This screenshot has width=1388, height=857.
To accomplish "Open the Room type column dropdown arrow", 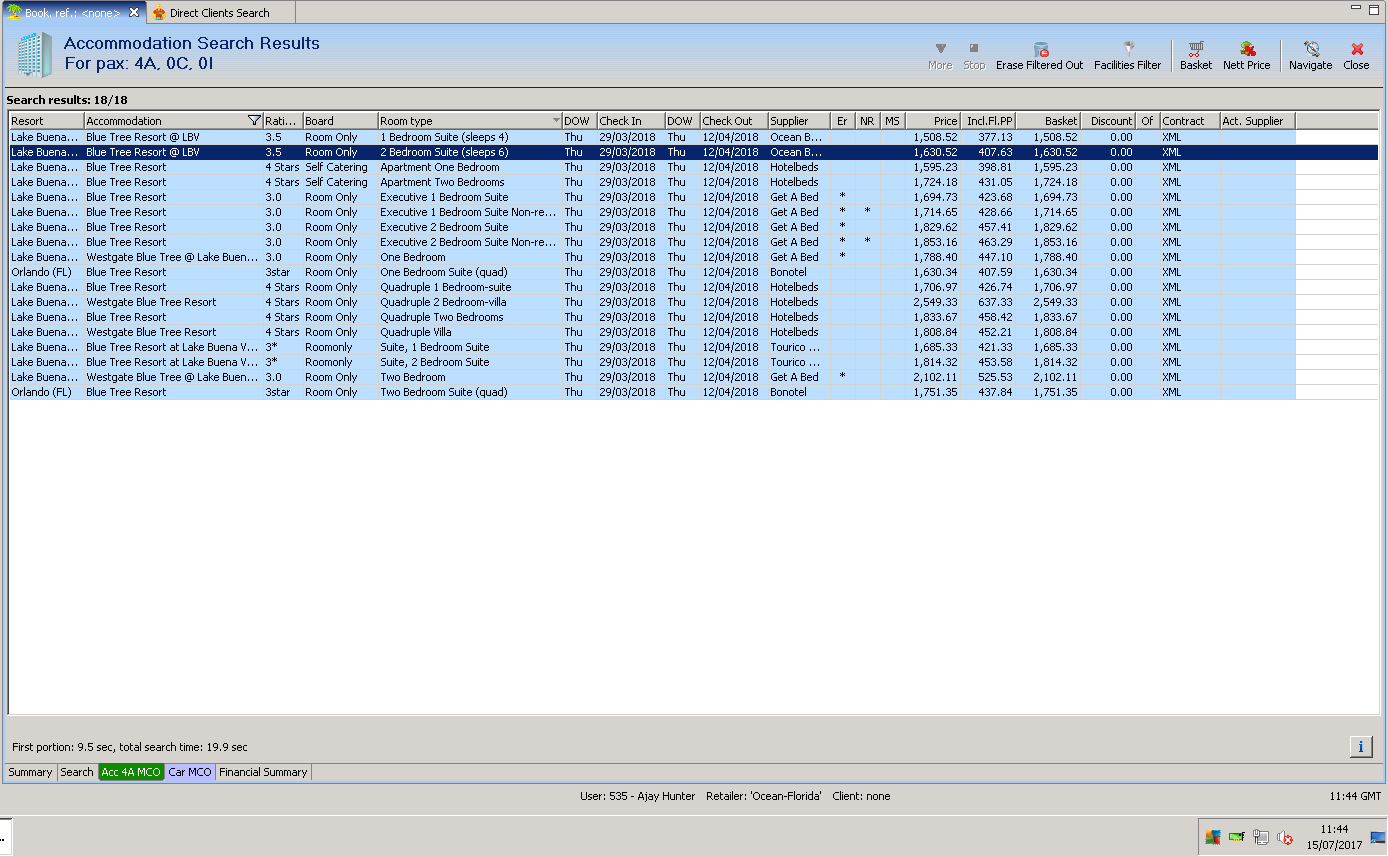I will [x=556, y=121].
